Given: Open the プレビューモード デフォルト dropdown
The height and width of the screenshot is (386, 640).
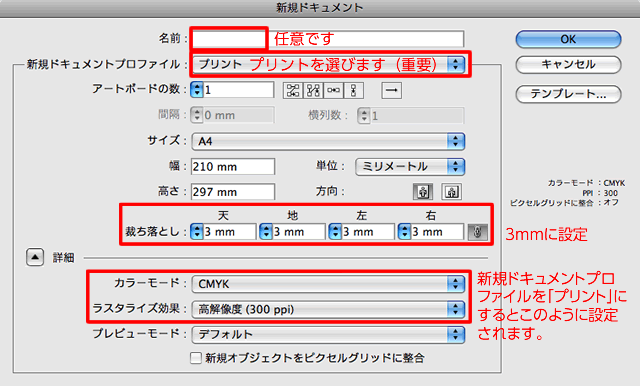Looking at the screenshot, I should (328, 334).
